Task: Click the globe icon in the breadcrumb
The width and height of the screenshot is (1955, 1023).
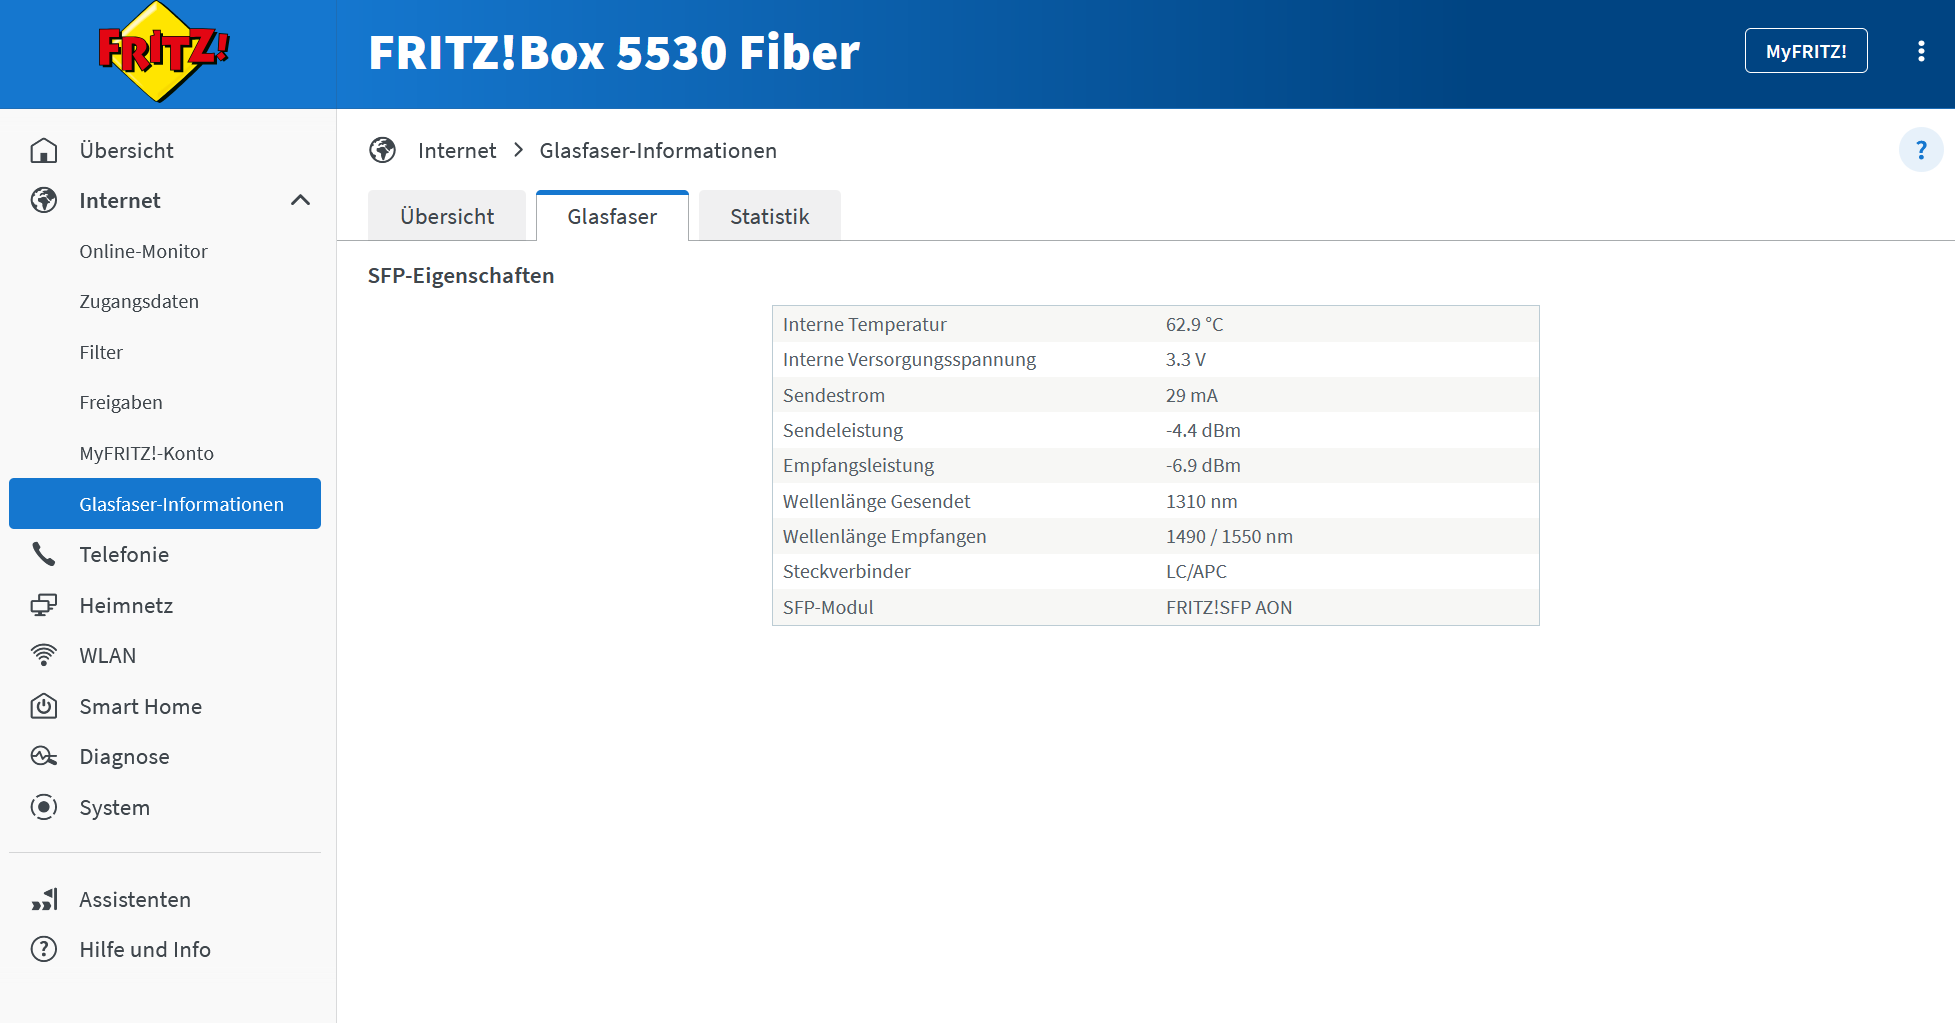Action: [382, 150]
